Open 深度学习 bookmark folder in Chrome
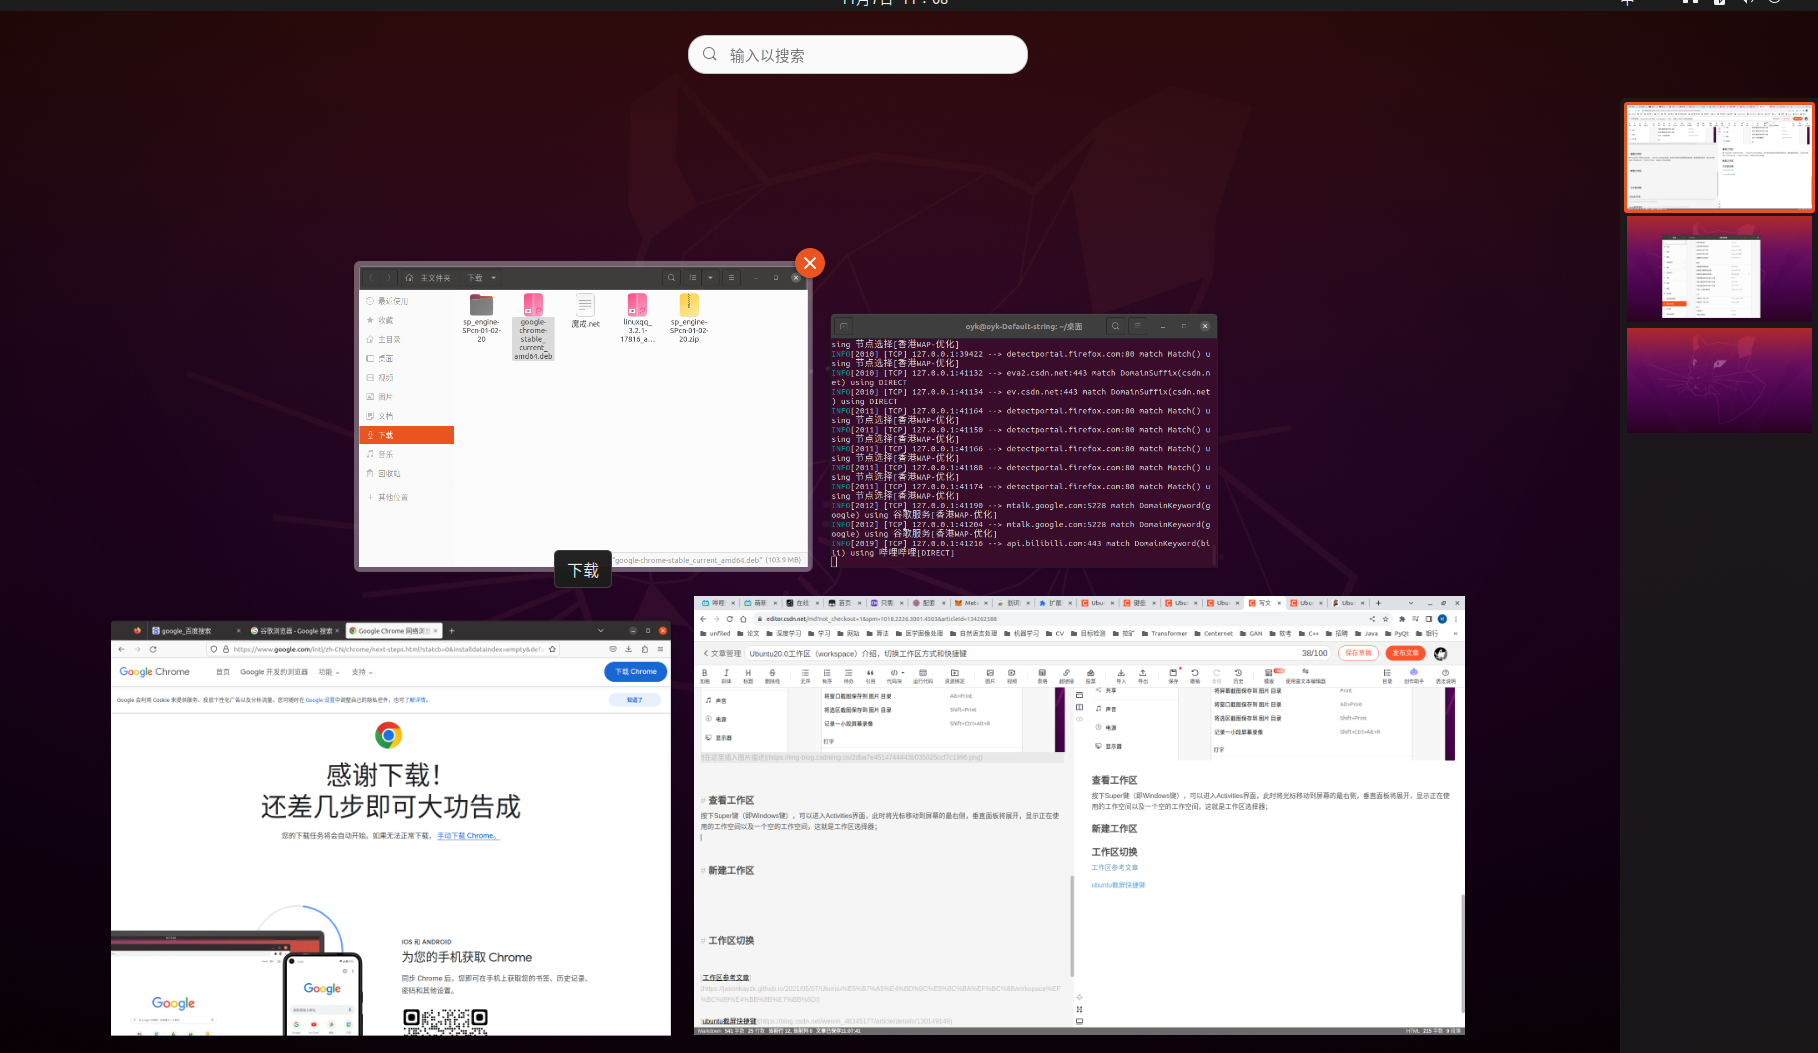 pos(784,633)
